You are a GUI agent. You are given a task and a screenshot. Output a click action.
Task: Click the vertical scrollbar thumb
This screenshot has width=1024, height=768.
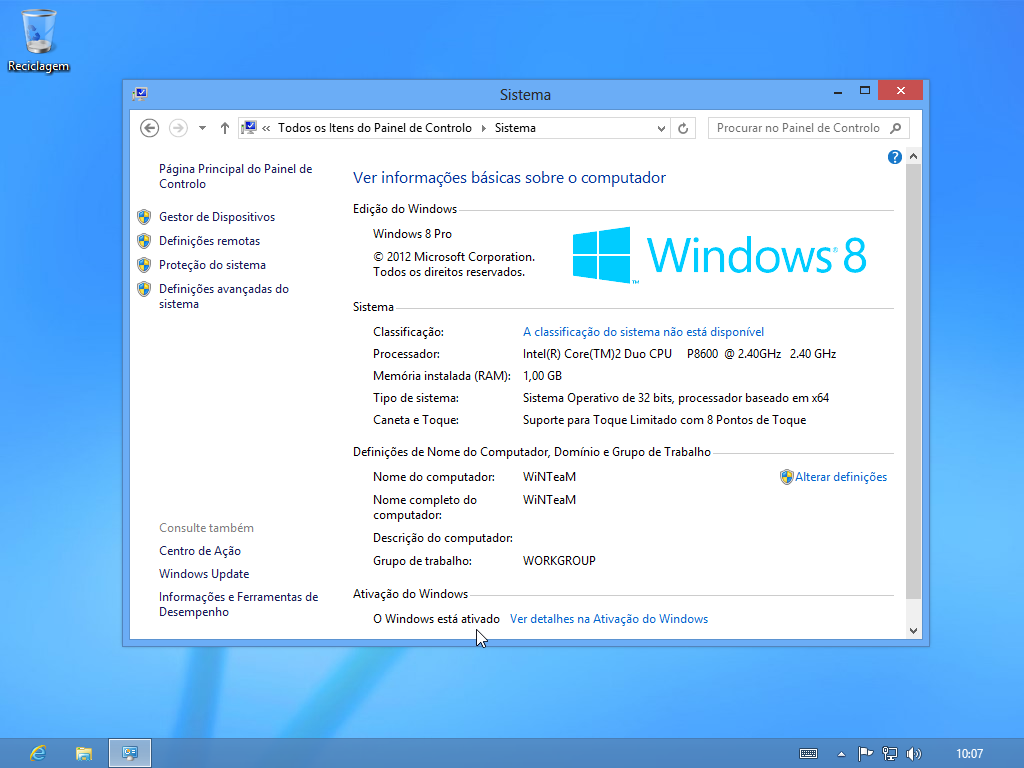914,381
